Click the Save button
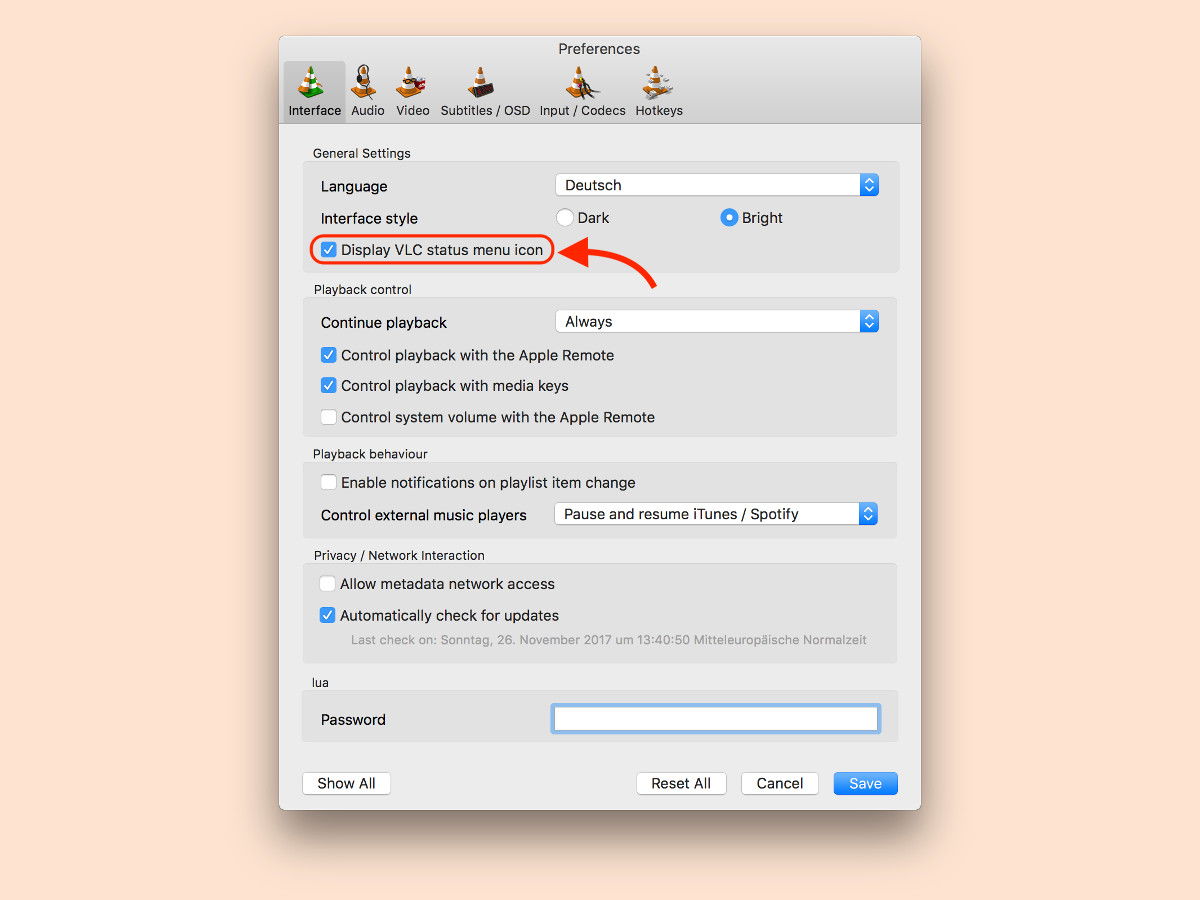 [x=866, y=783]
